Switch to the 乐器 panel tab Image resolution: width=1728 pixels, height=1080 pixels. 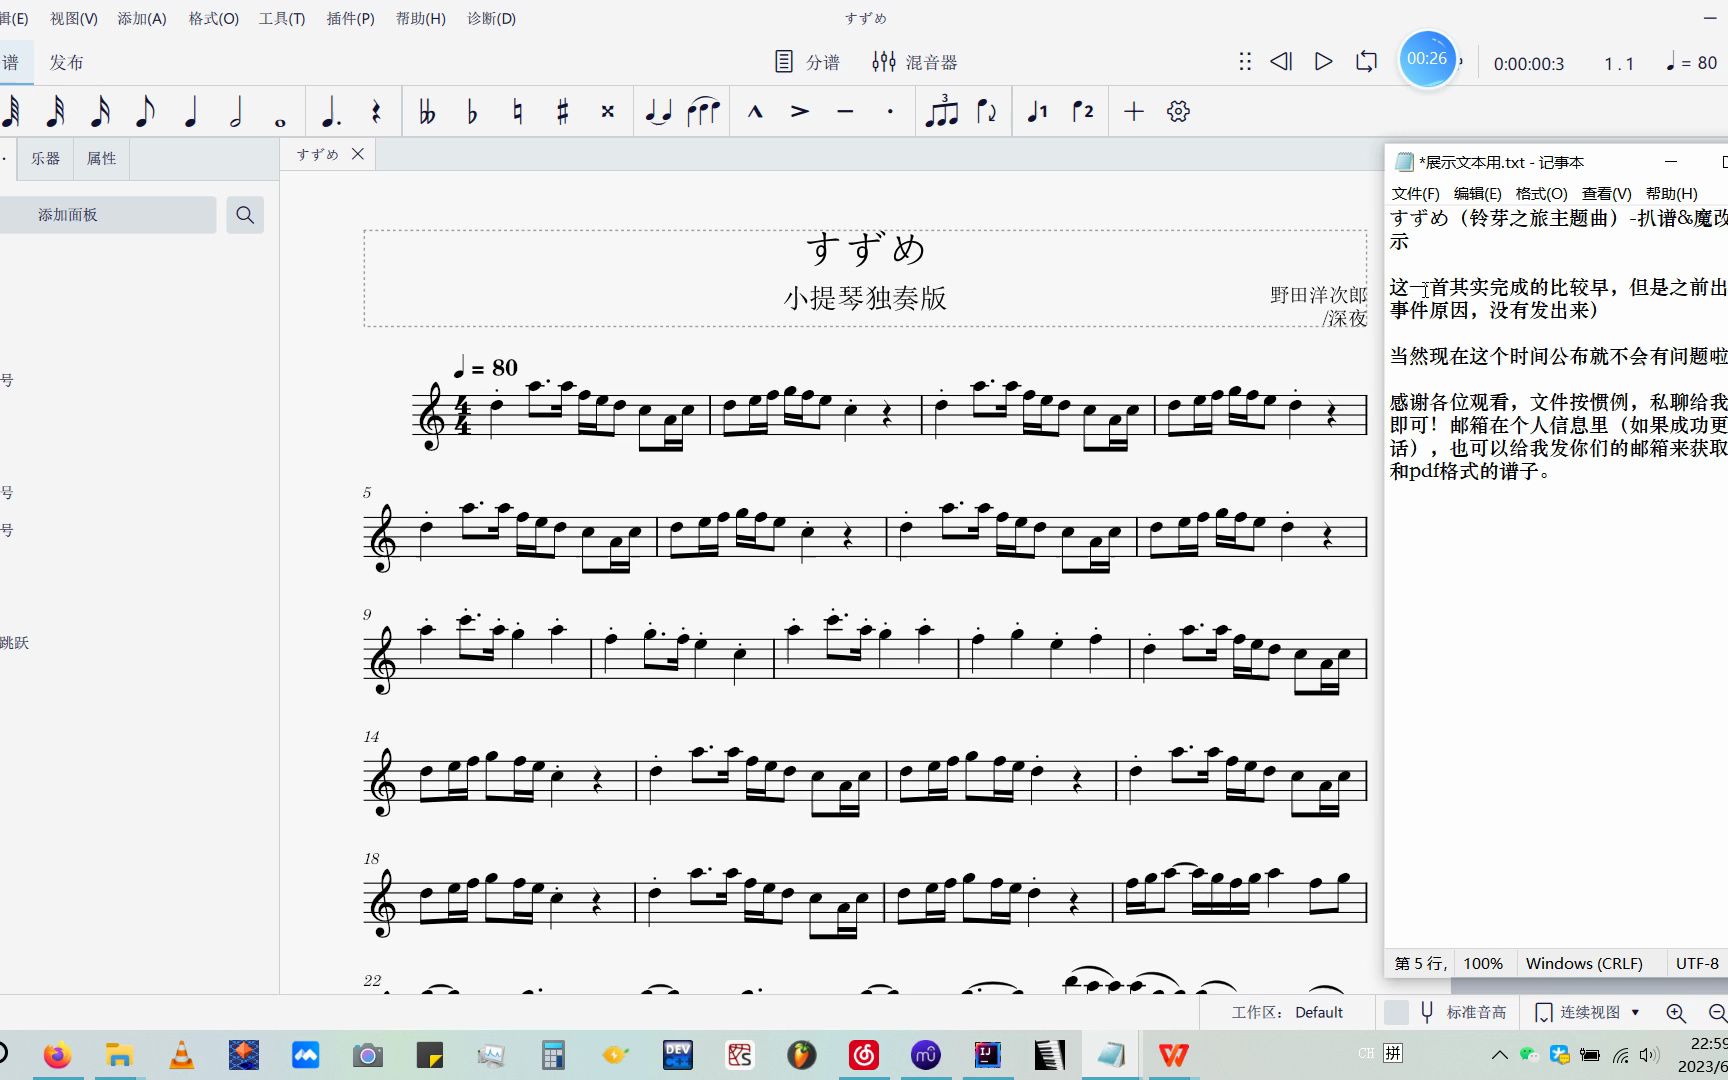[45, 158]
